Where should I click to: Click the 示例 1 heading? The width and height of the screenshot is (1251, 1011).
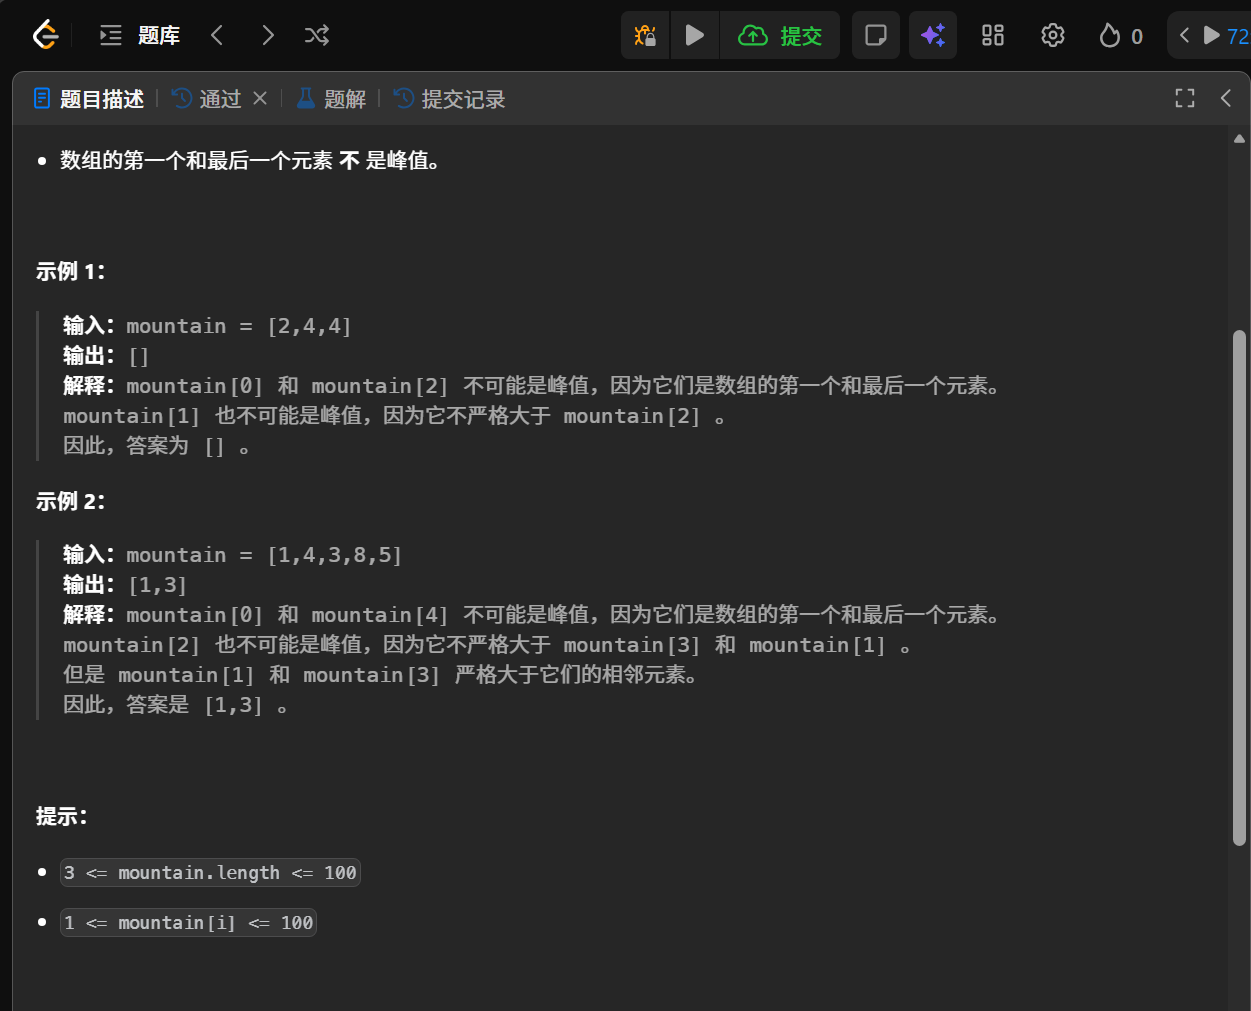pyautogui.click(x=71, y=272)
